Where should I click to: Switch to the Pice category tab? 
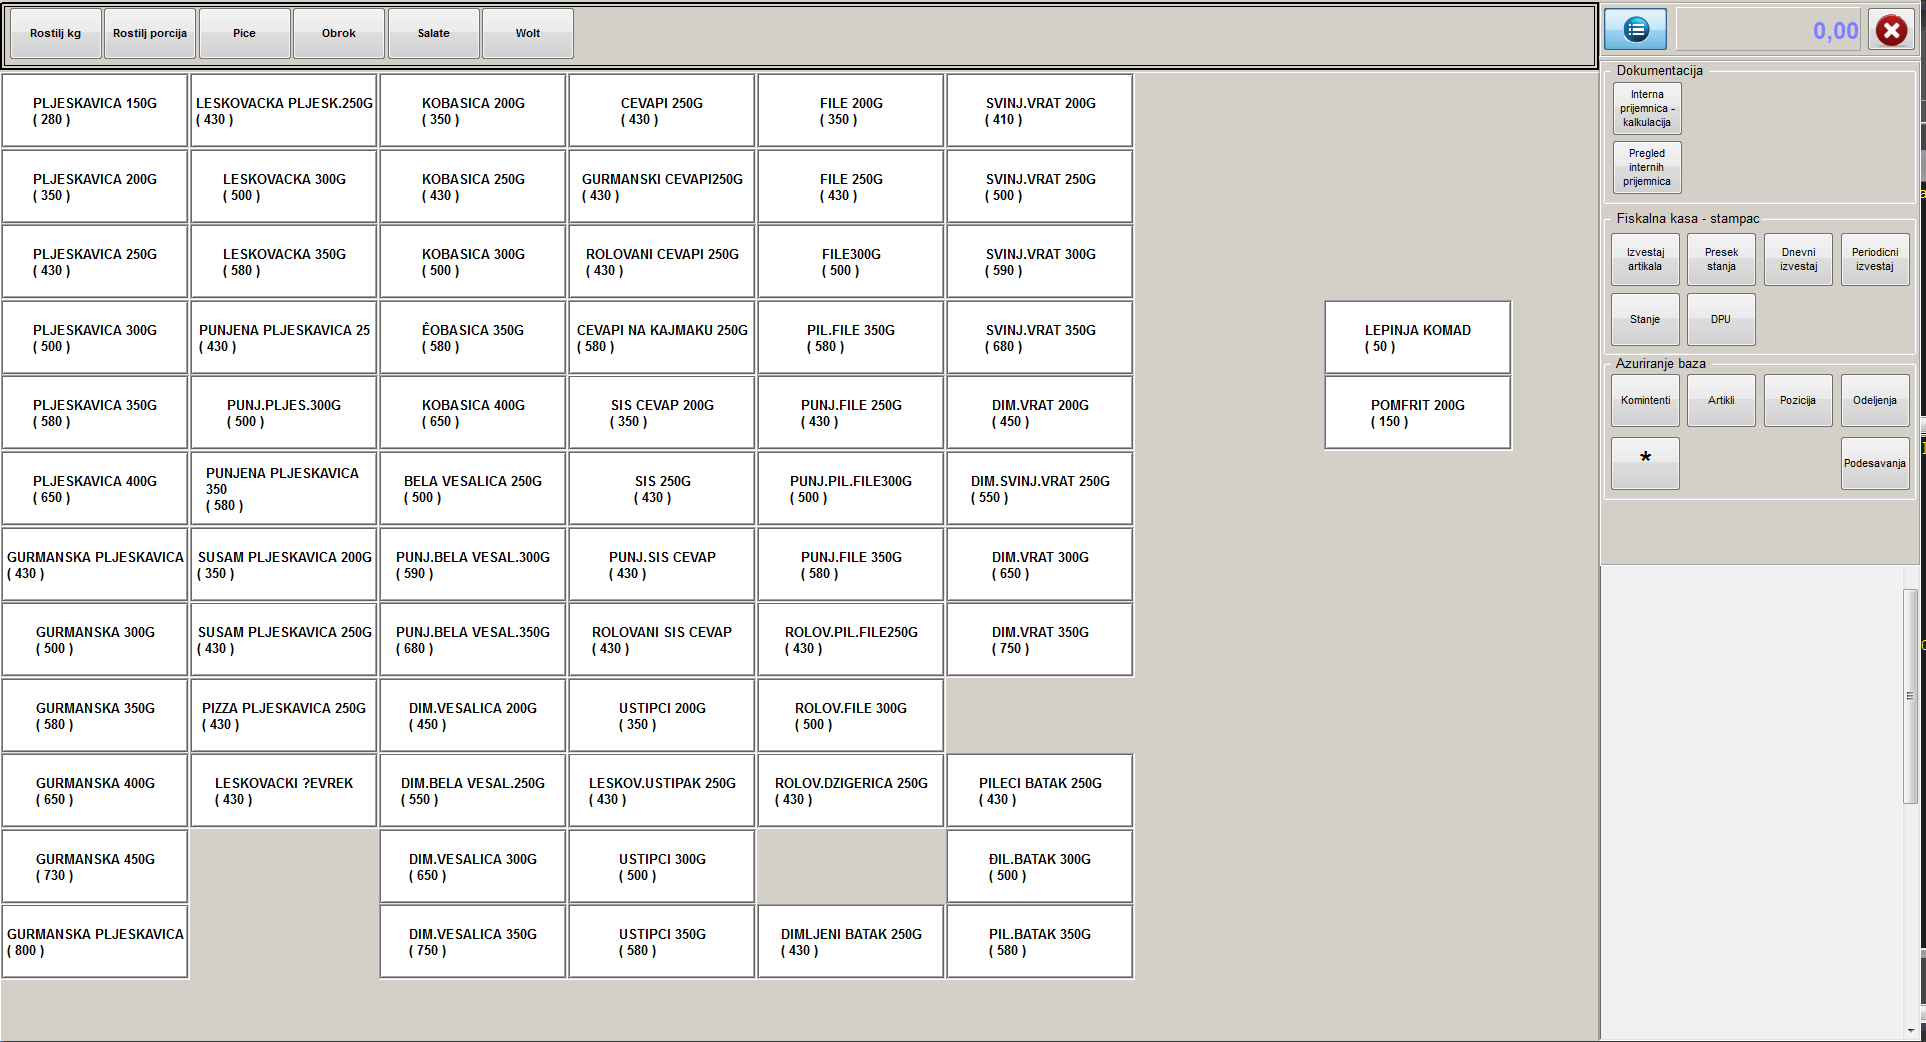(x=244, y=33)
